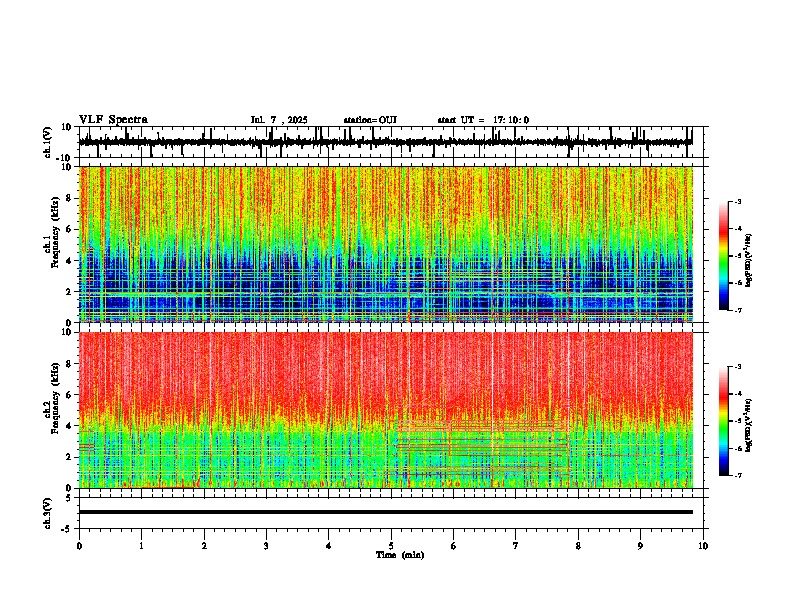Image resolution: width=792 pixels, height=612 pixels.
Task: Click the ch.1 voltage waveform trace panel
Action: click(393, 142)
